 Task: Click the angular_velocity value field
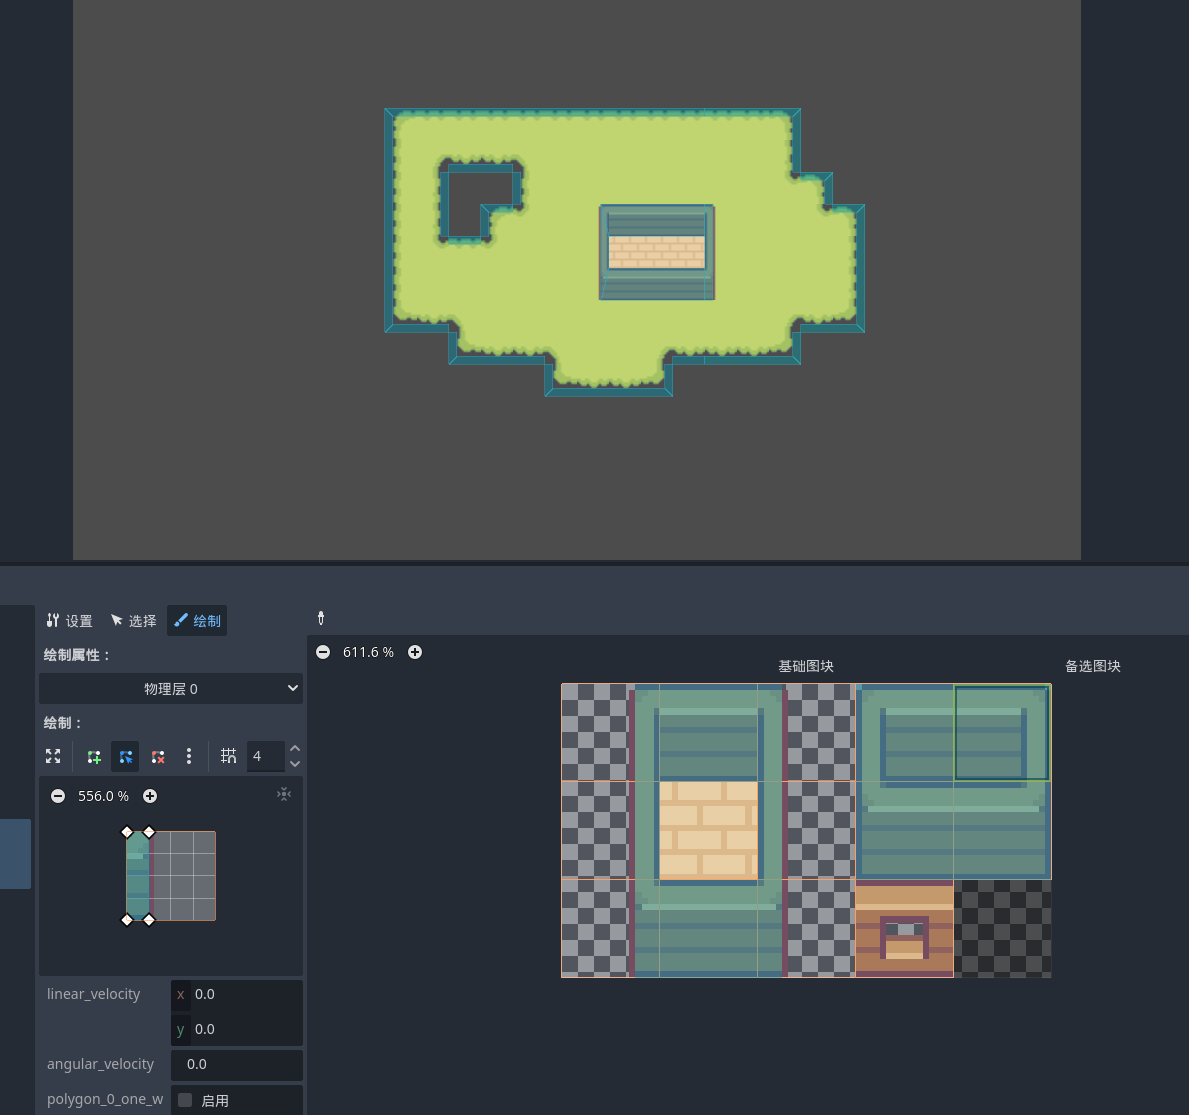coord(237,1064)
